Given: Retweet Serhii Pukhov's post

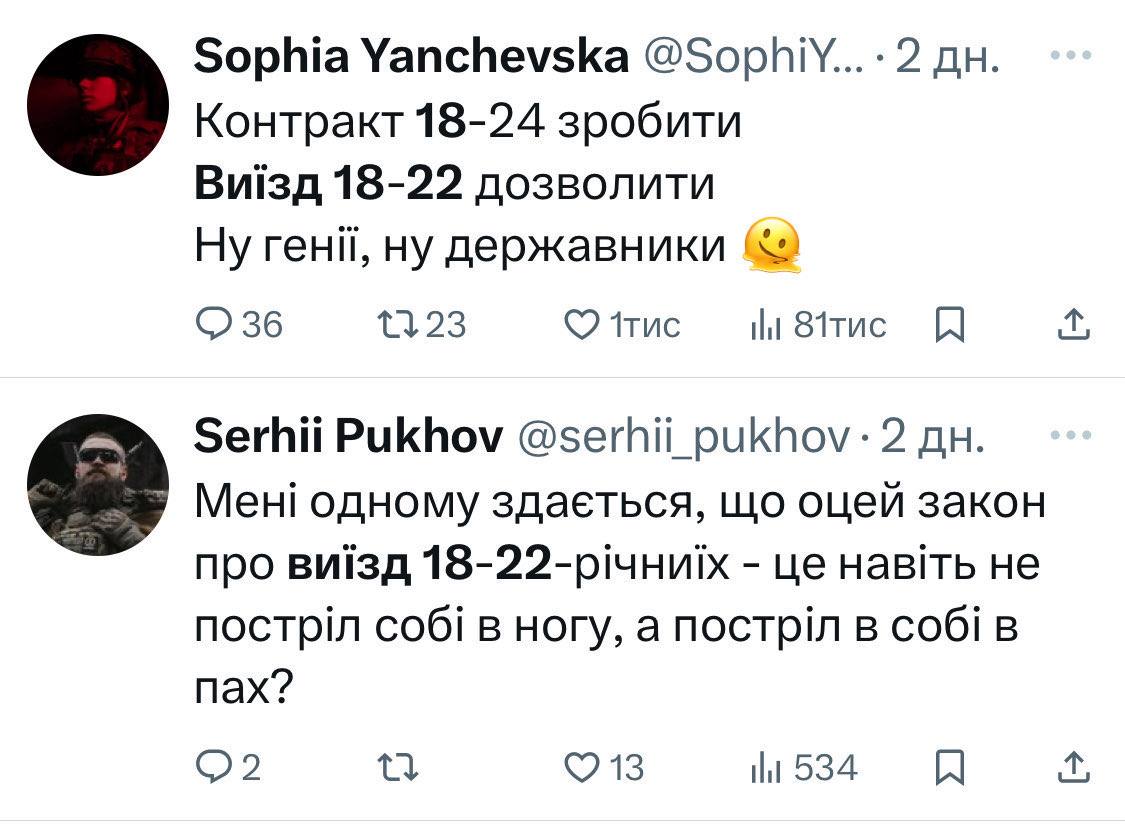Looking at the screenshot, I should point(390,767).
